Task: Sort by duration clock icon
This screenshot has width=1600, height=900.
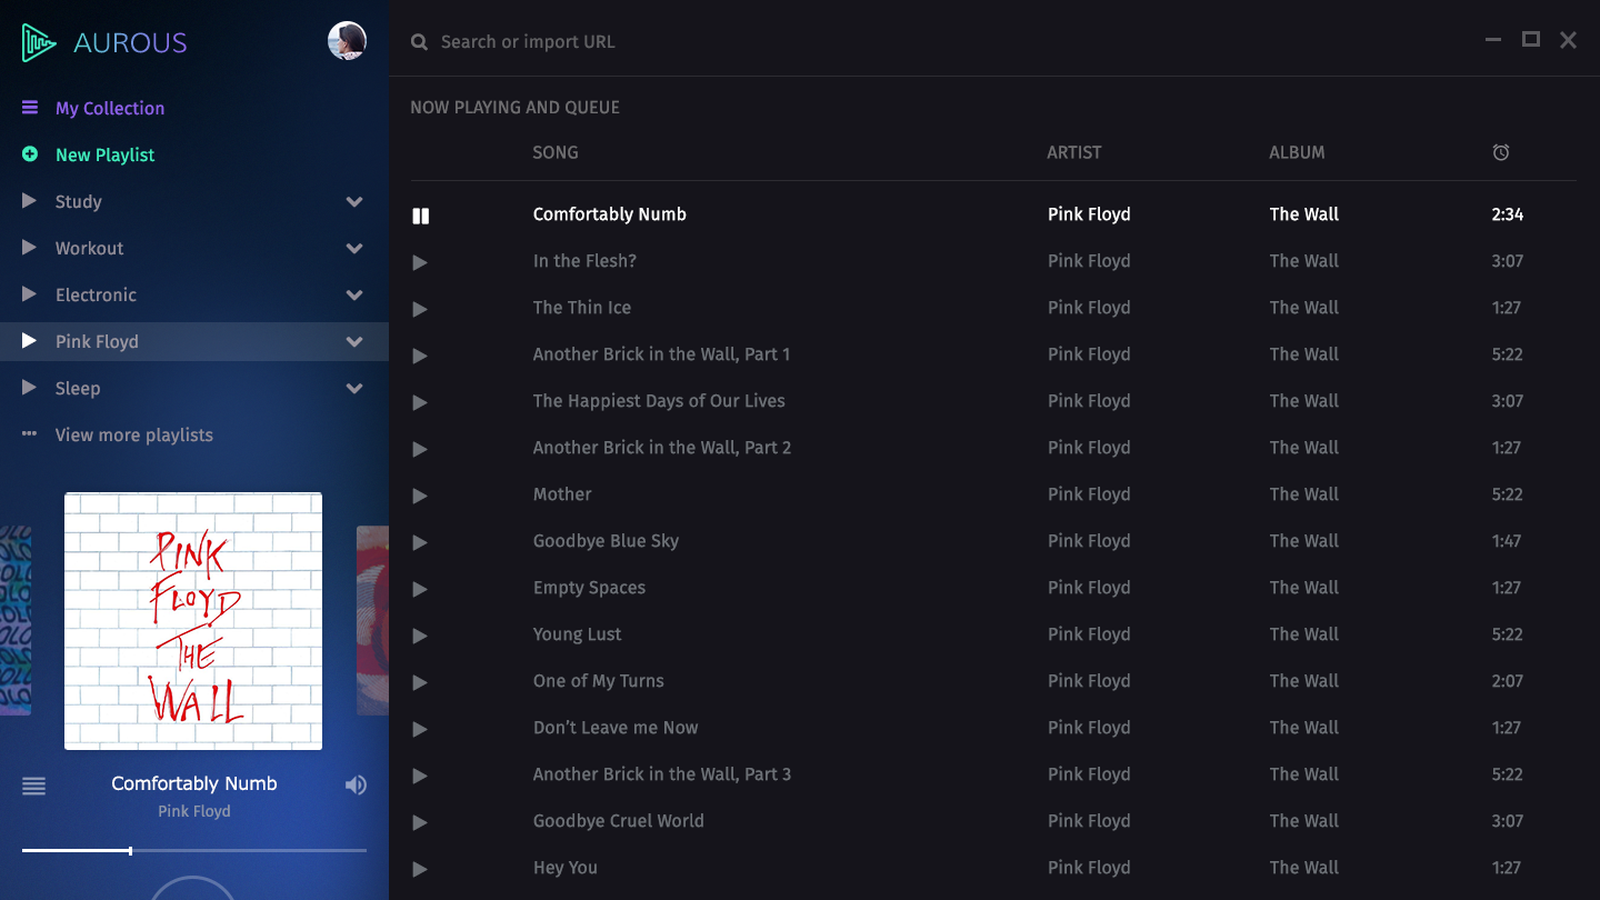Action: [x=1501, y=152]
